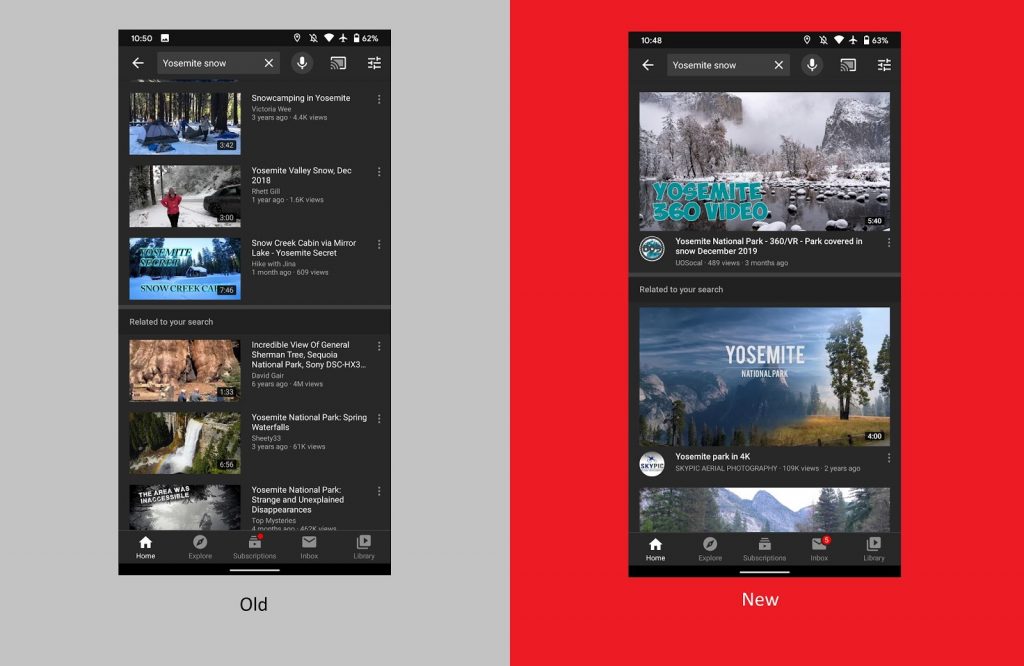Select the Subscriptions tab in the New screen

point(765,549)
